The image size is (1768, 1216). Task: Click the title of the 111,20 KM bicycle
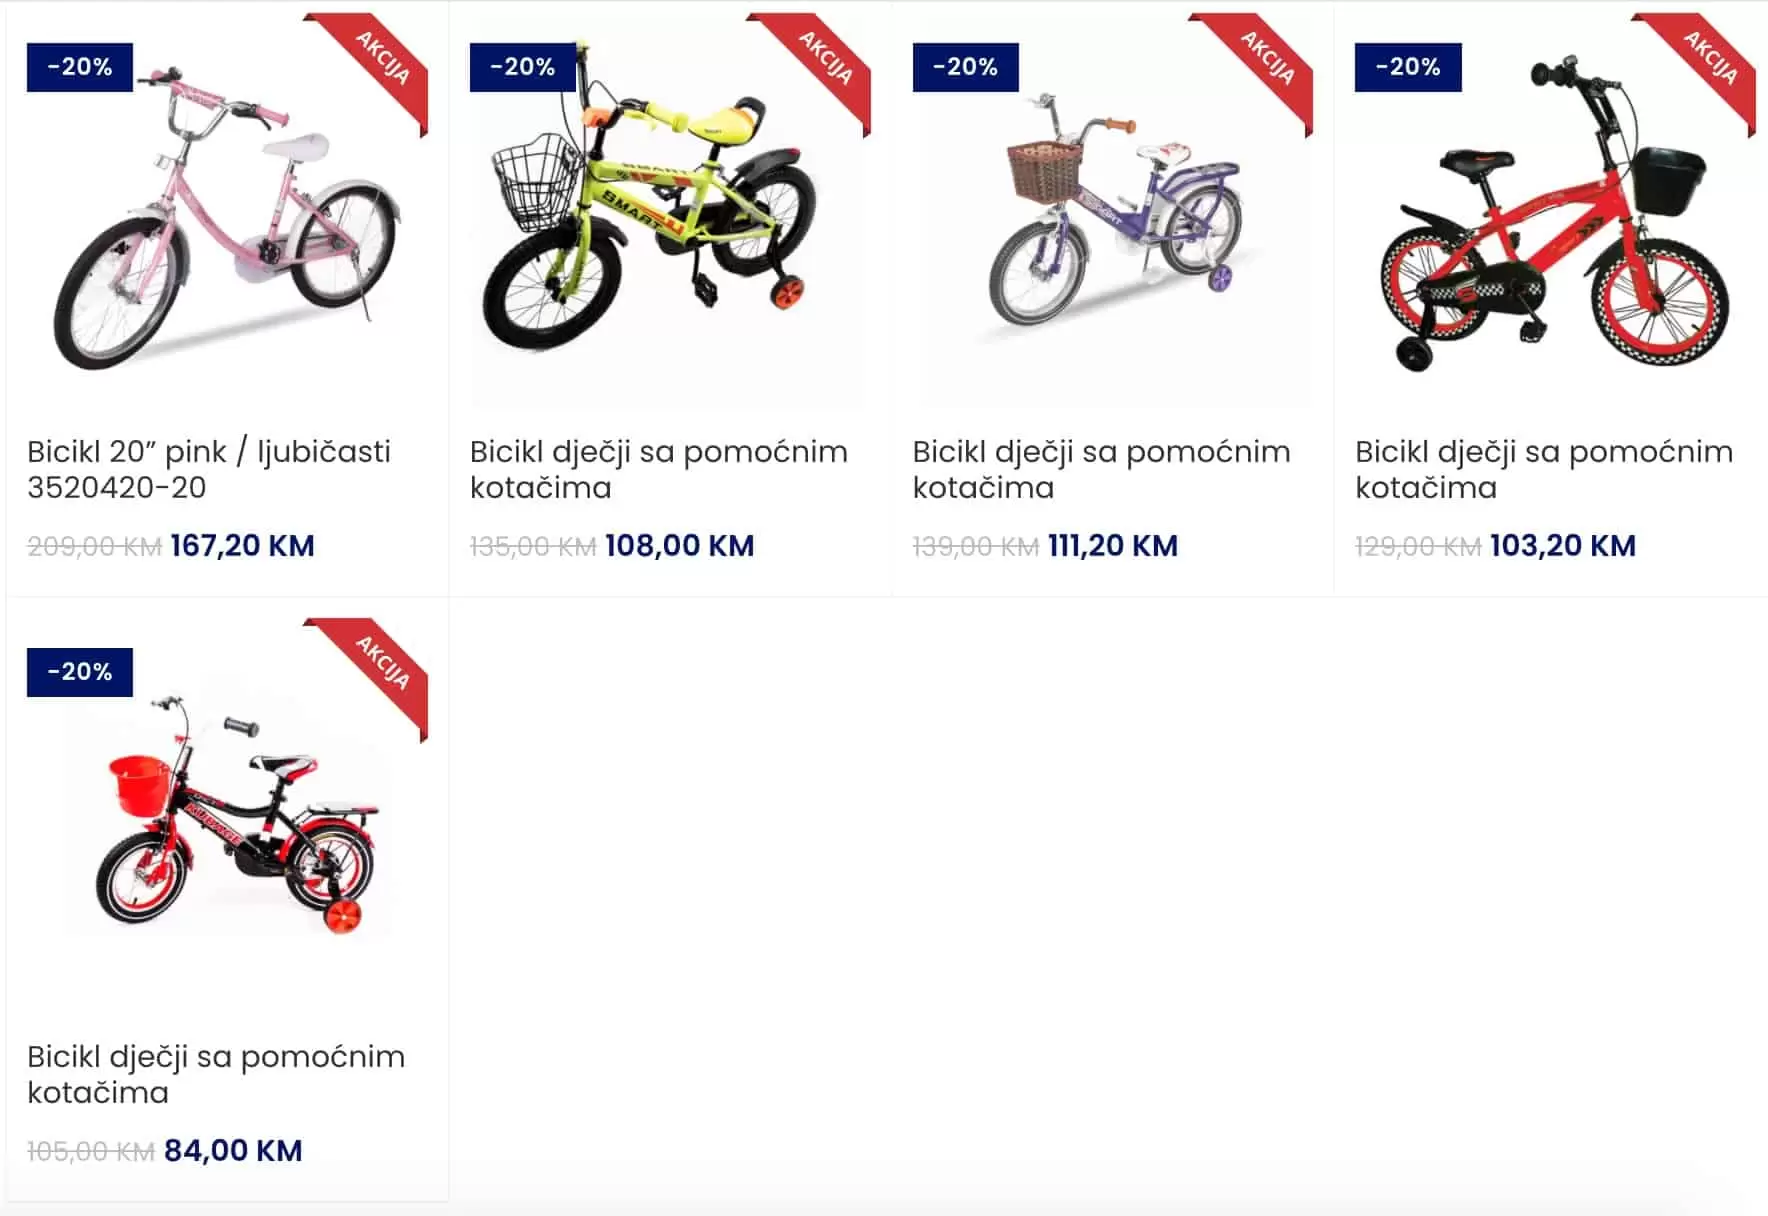pos(1101,469)
